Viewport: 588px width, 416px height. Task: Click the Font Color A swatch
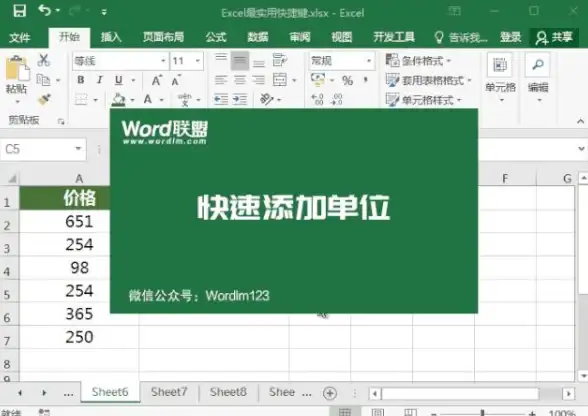(148, 100)
